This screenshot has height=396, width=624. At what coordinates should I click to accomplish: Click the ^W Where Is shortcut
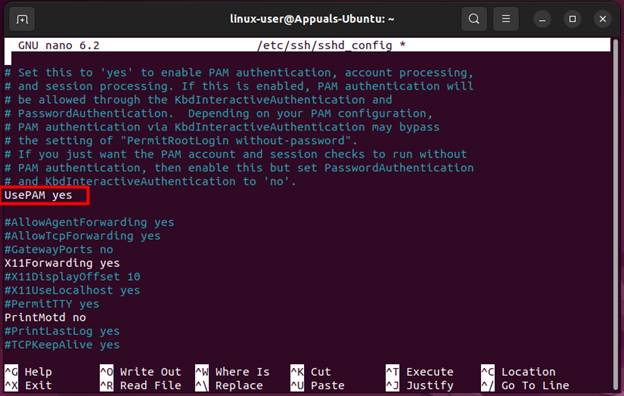[x=232, y=372]
